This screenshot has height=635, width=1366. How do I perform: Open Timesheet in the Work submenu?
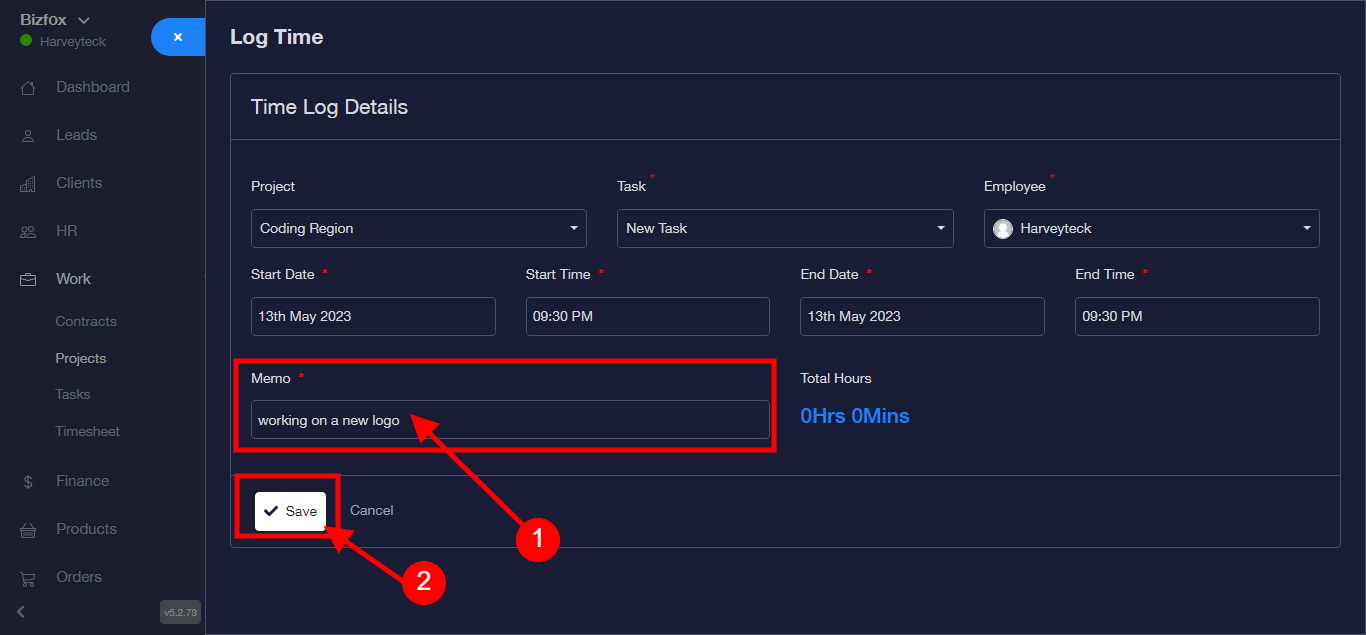[87, 431]
